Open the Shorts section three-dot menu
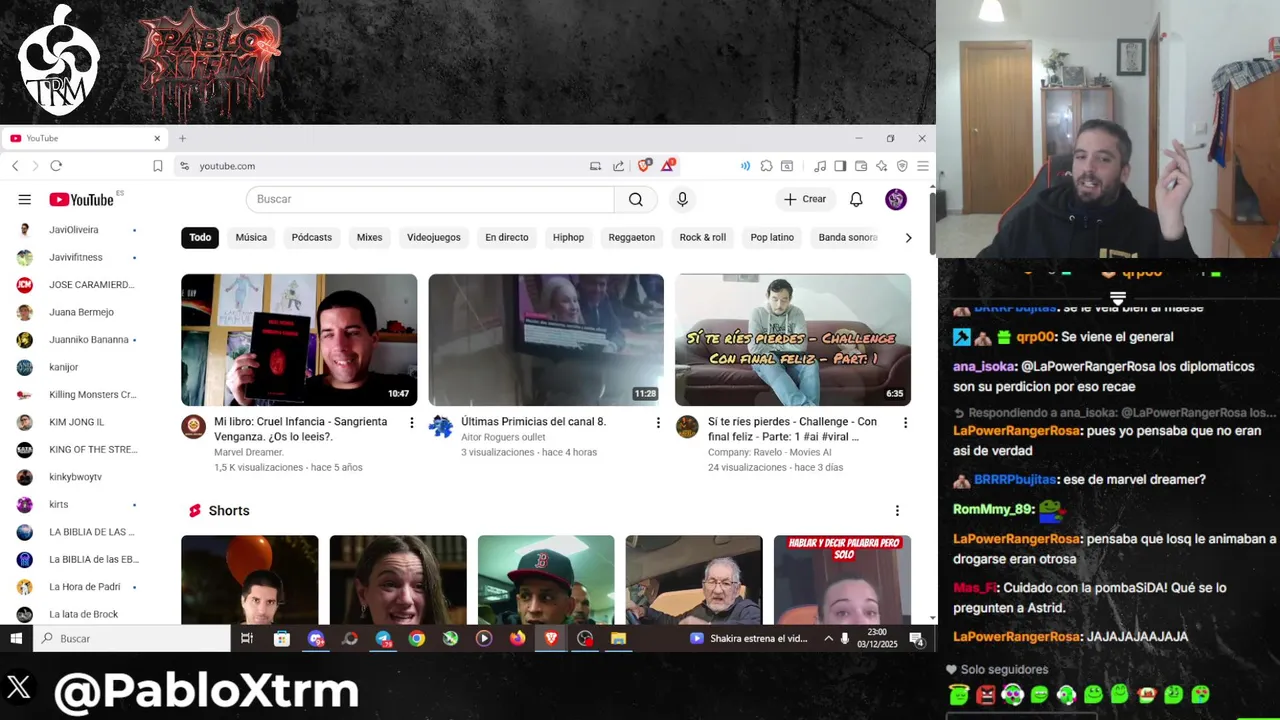The width and height of the screenshot is (1280, 720). pos(897,511)
